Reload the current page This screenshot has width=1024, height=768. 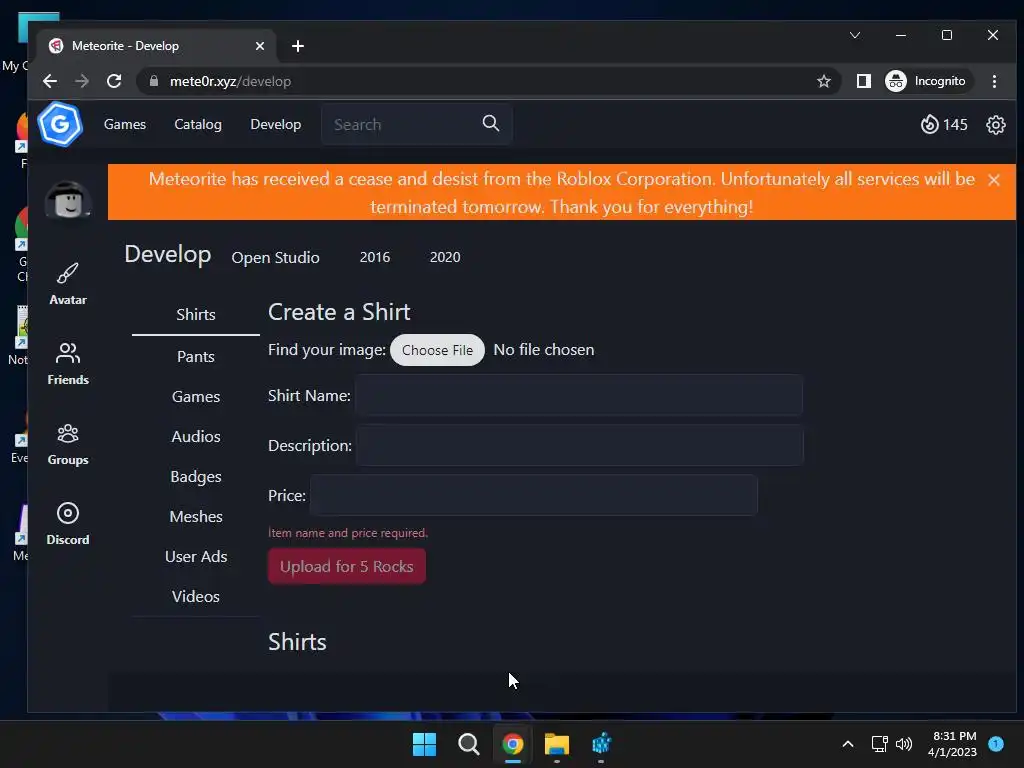114,81
